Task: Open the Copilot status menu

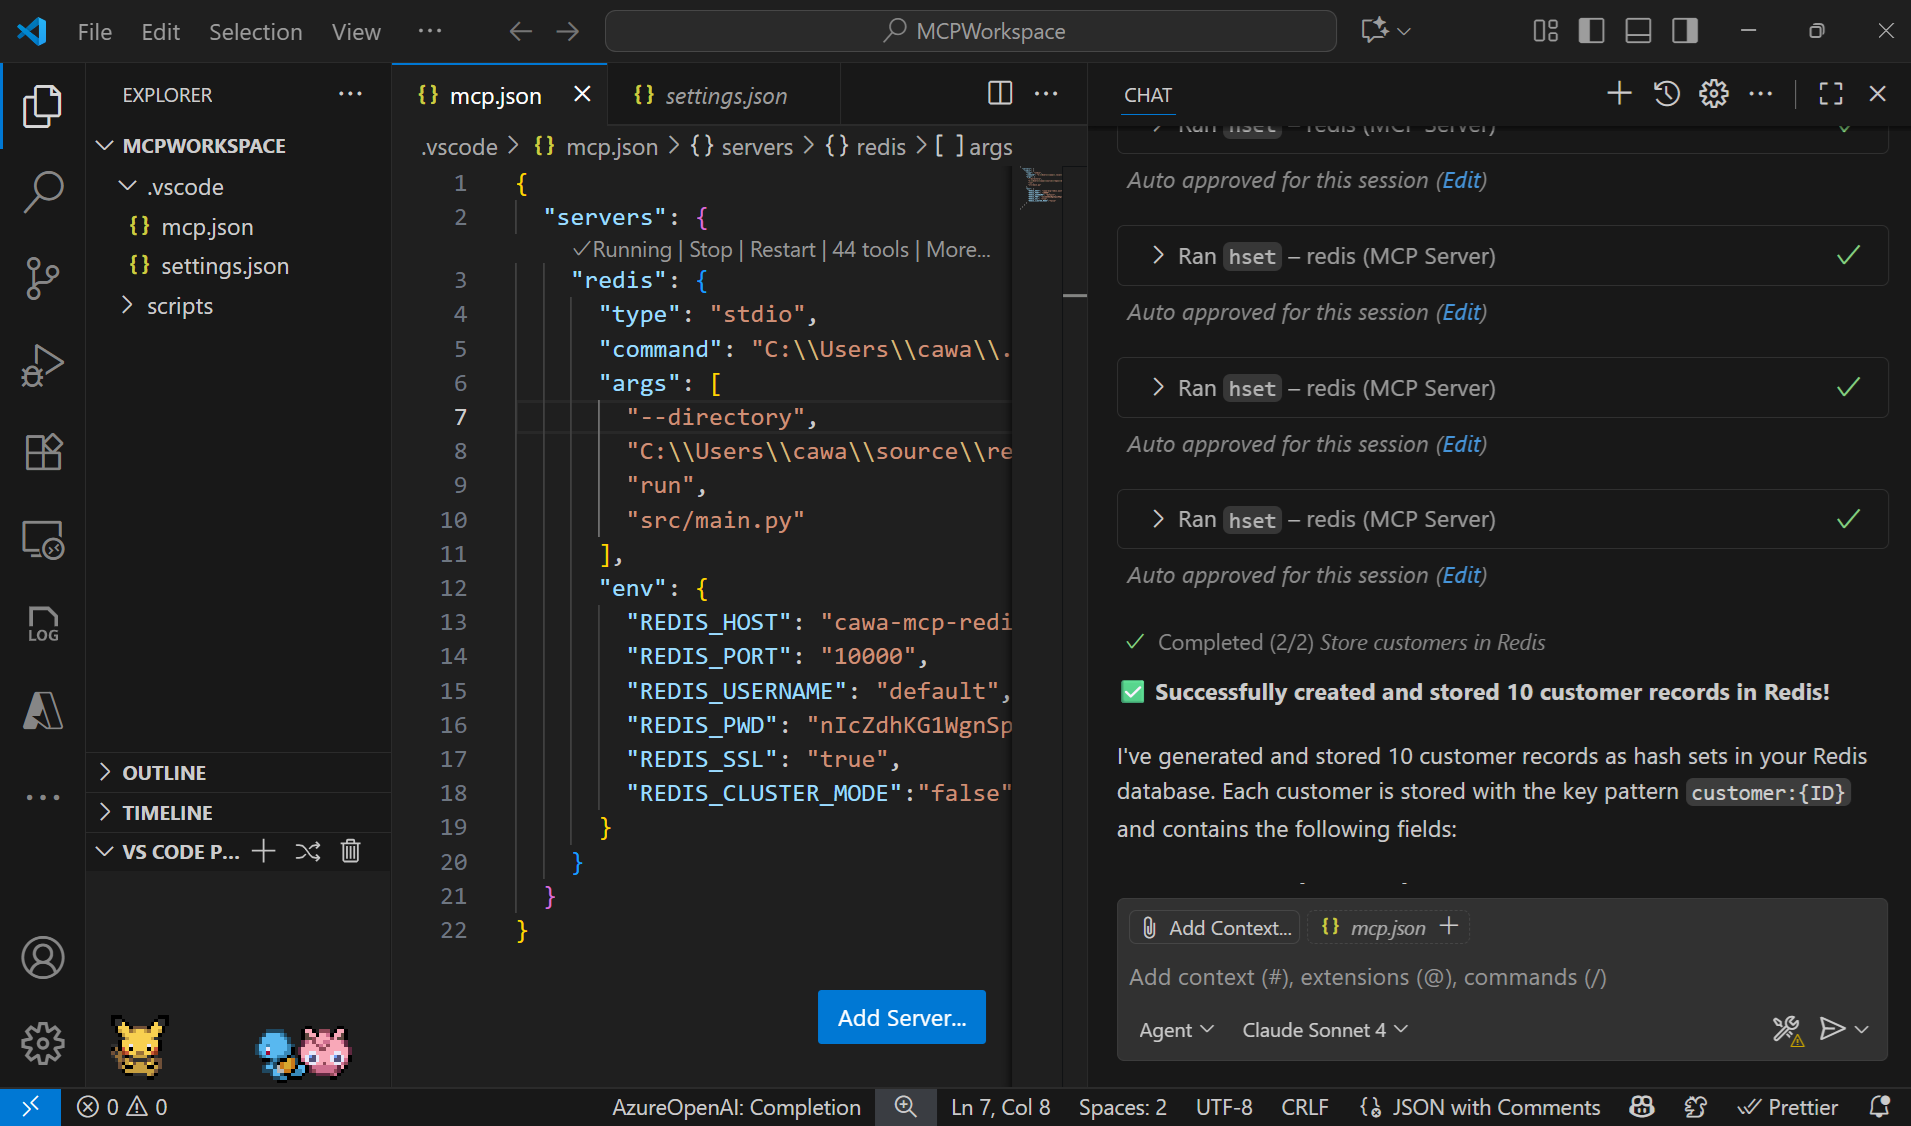Action: click(x=1641, y=1107)
